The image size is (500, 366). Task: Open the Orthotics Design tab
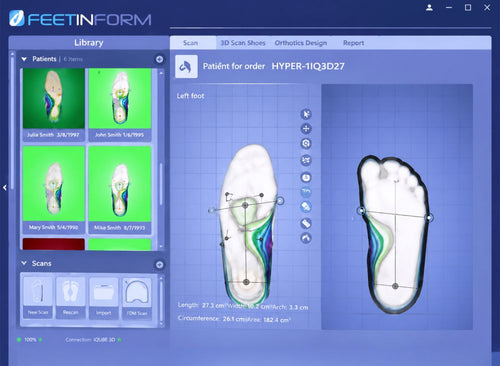[x=301, y=43]
